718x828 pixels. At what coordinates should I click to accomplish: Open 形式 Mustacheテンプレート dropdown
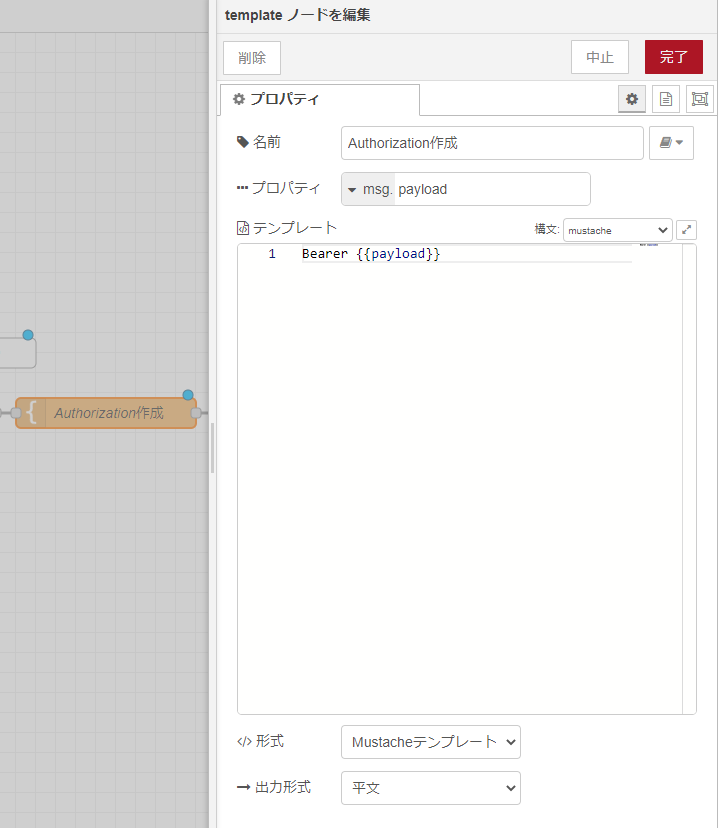(x=431, y=742)
